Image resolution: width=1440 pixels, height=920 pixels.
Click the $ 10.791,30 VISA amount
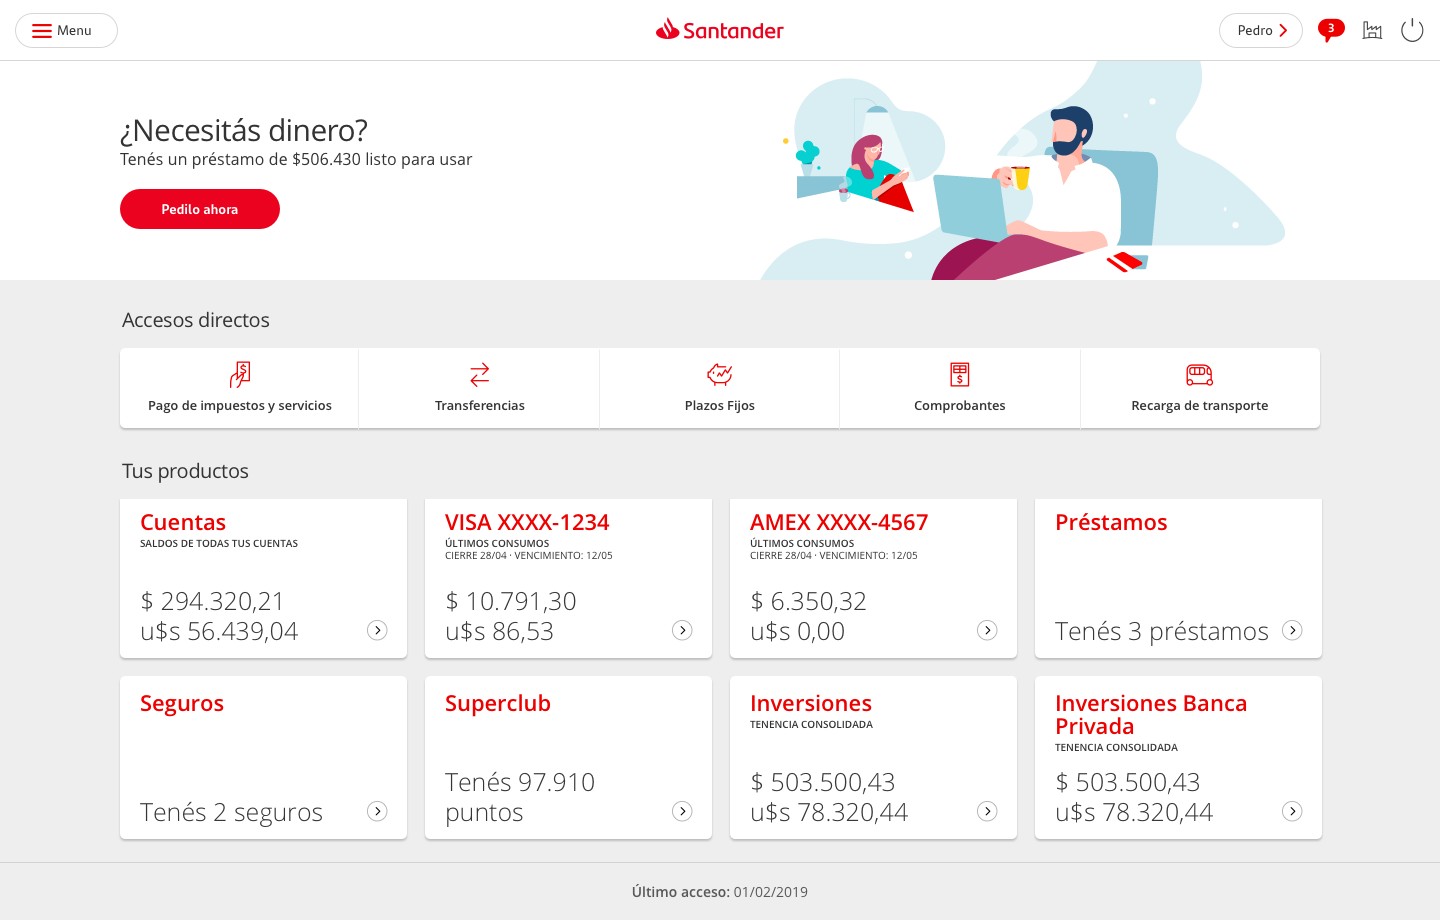click(511, 601)
